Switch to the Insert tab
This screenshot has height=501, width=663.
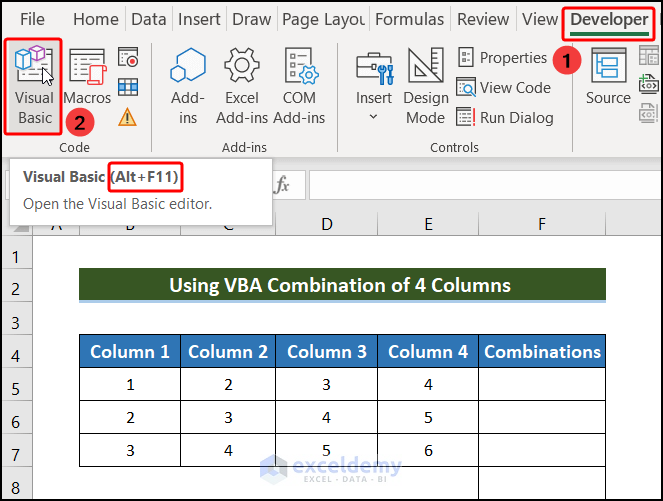(x=199, y=19)
